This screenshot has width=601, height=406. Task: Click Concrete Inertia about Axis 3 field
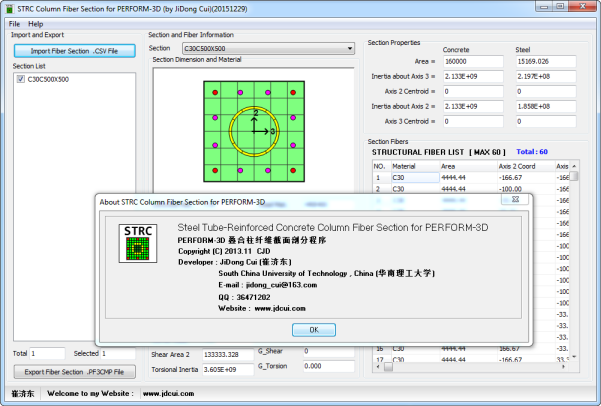[x=473, y=76]
